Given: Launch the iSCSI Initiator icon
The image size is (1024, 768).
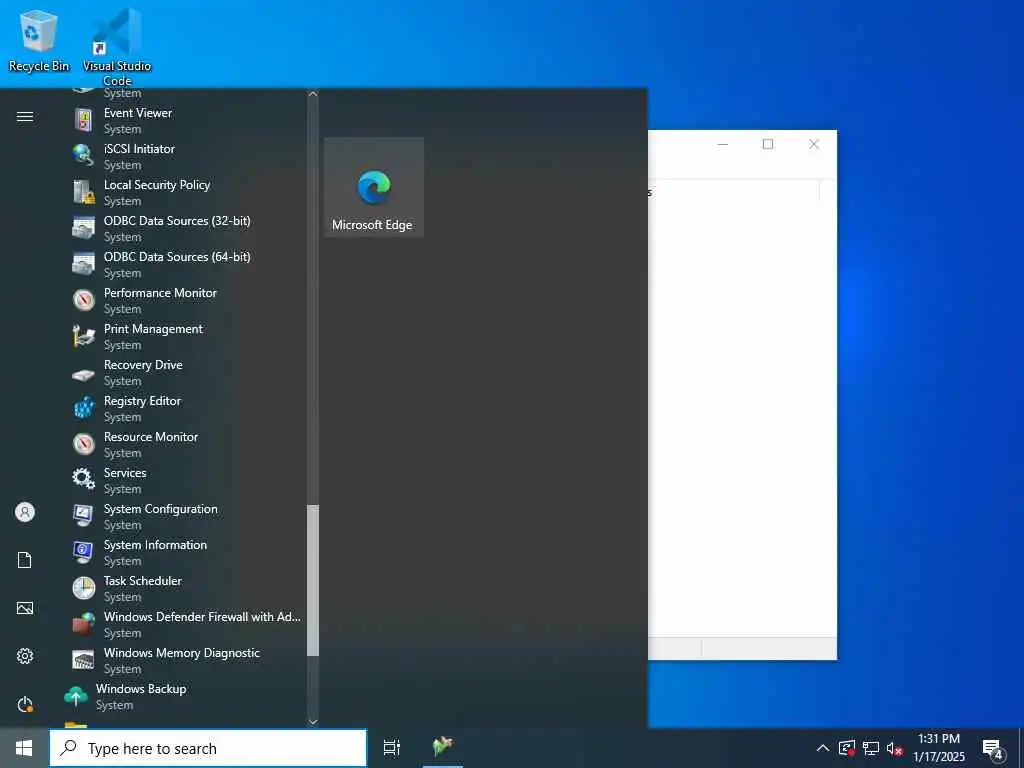Looking at the screenshot, I should (83, 155).
